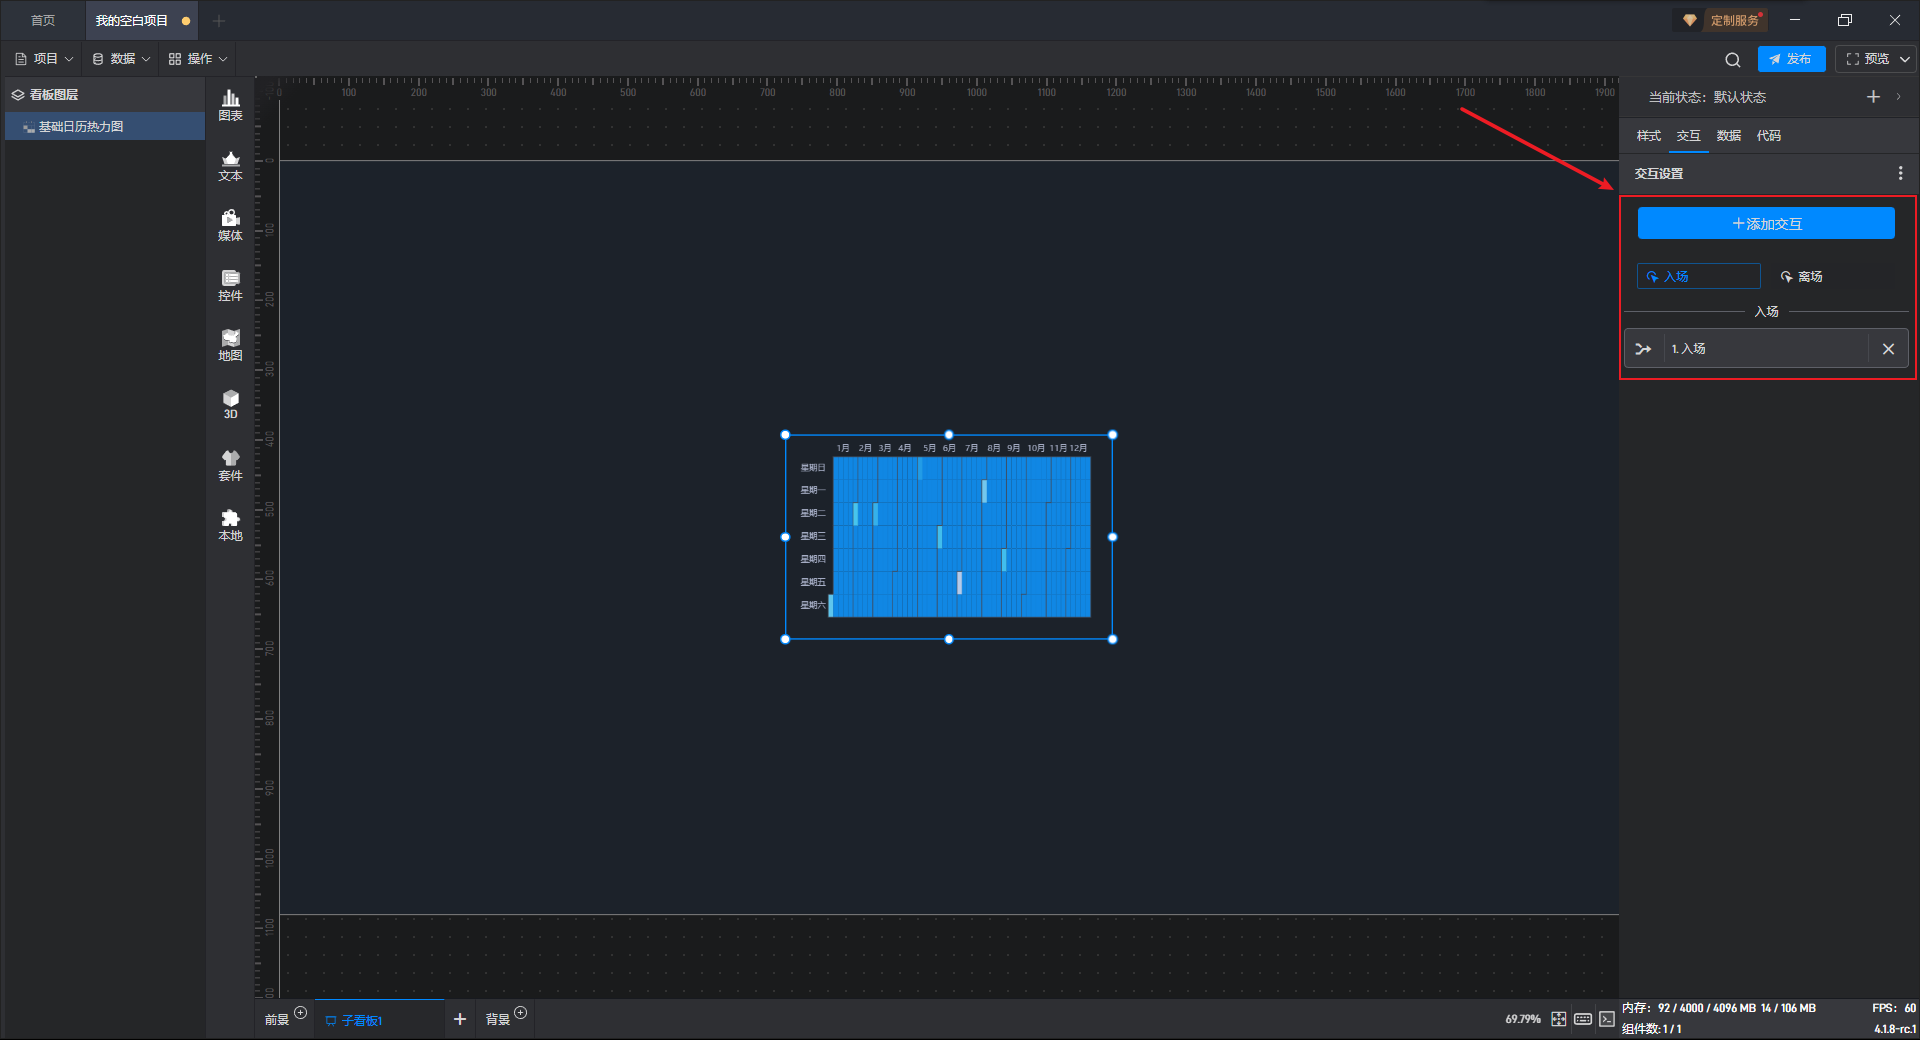Click the plus circle beside 背景

point(520,1013)
